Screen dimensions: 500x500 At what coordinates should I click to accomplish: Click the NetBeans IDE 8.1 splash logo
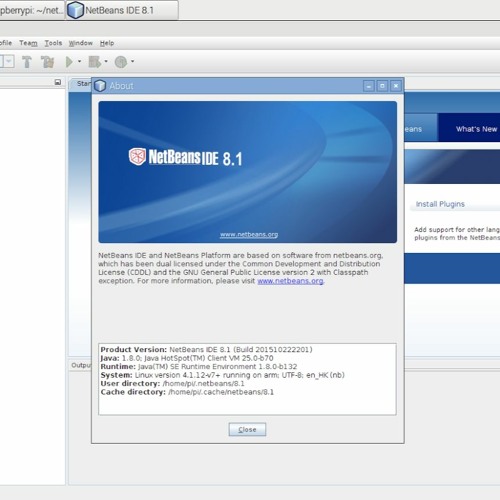point(185,157)
